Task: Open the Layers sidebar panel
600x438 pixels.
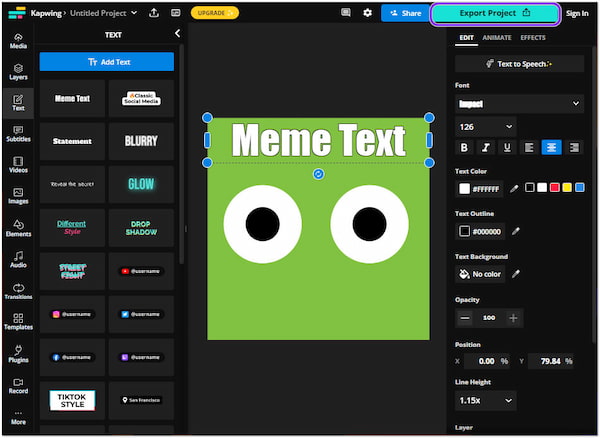Action: pos(18,72)
